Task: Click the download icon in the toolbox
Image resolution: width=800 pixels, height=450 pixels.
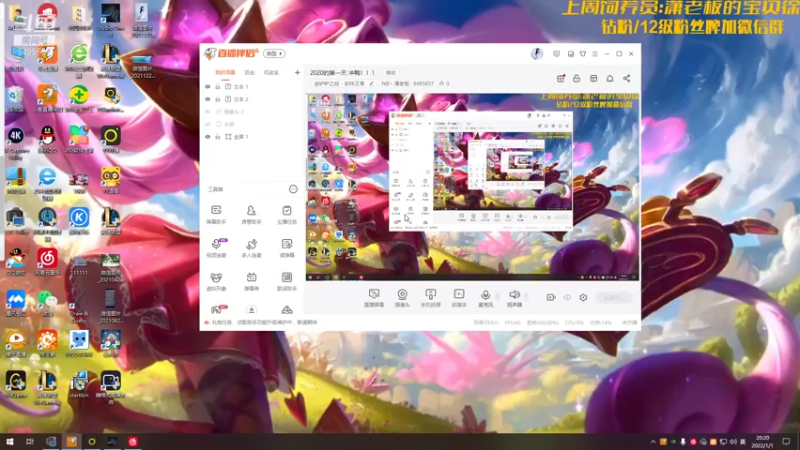Action: point(251,310)
